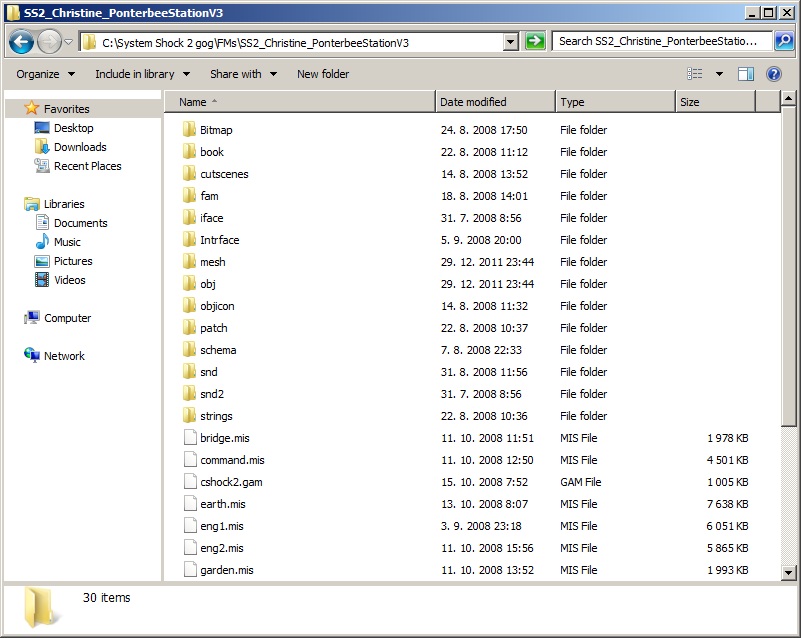This screenshot has width=801, height=638.
Task: Select the snd folder icon
Action: click(x=190, y=371)
